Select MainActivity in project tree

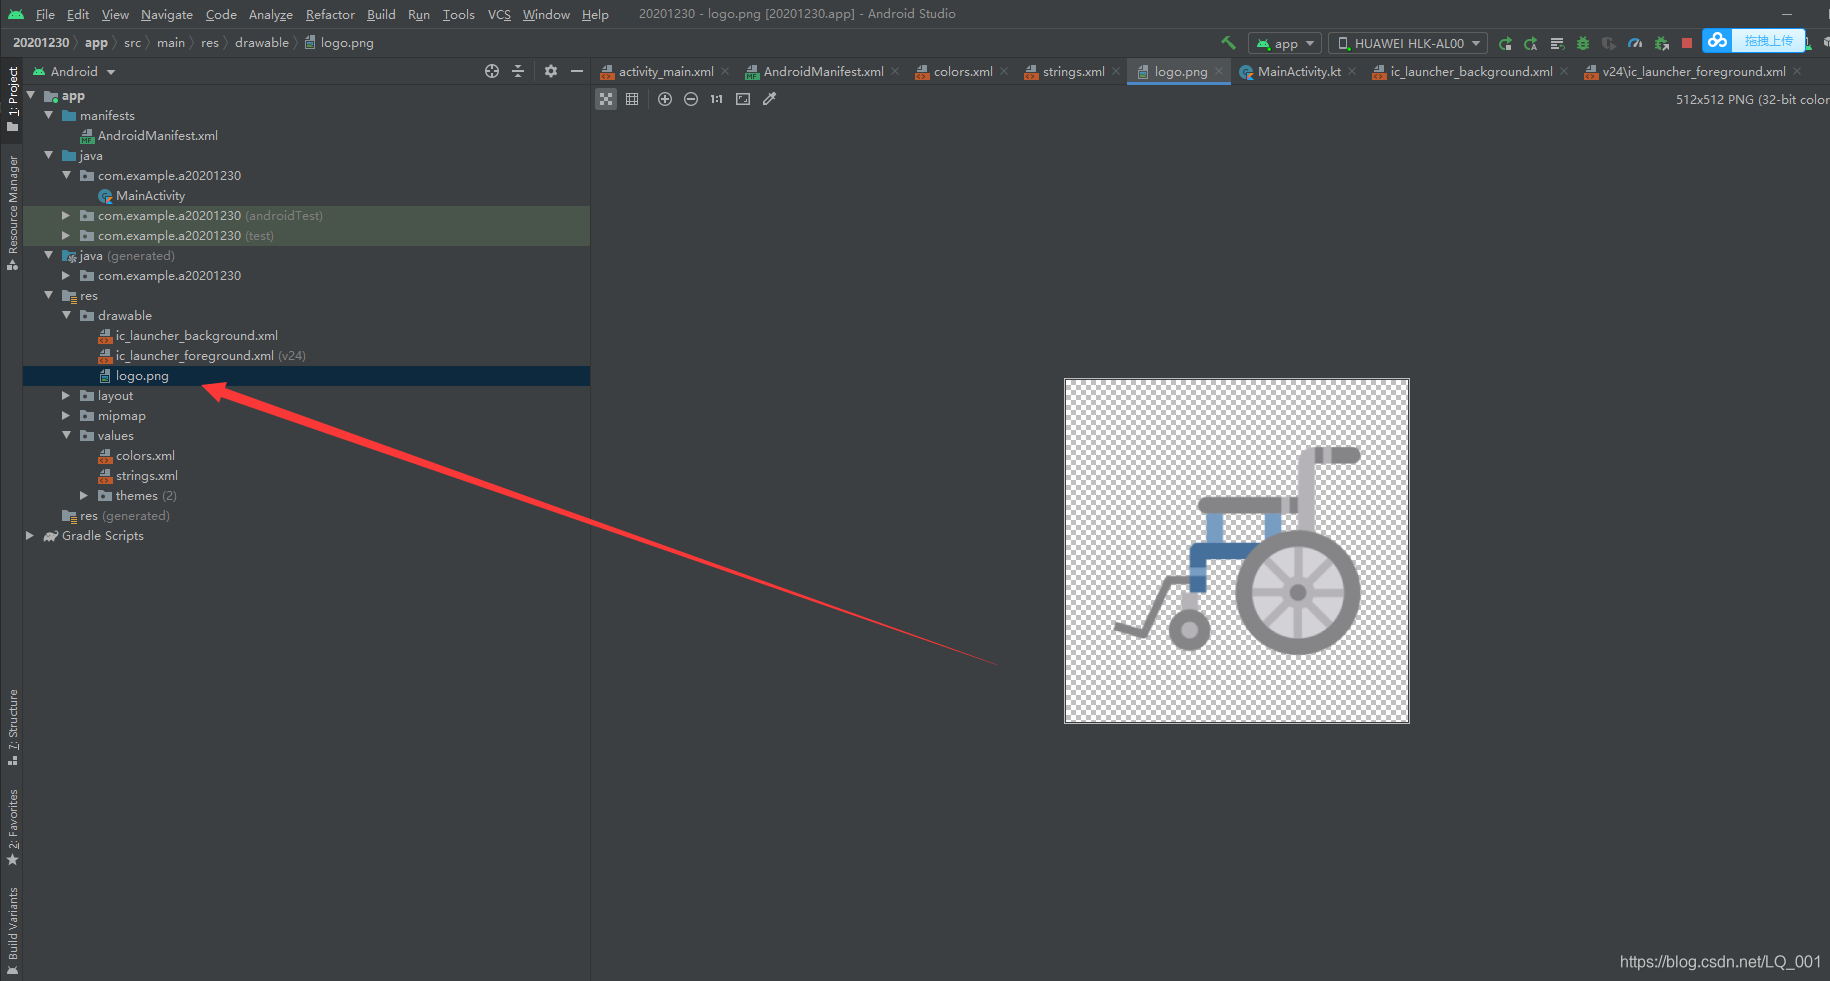pos(141,196)
